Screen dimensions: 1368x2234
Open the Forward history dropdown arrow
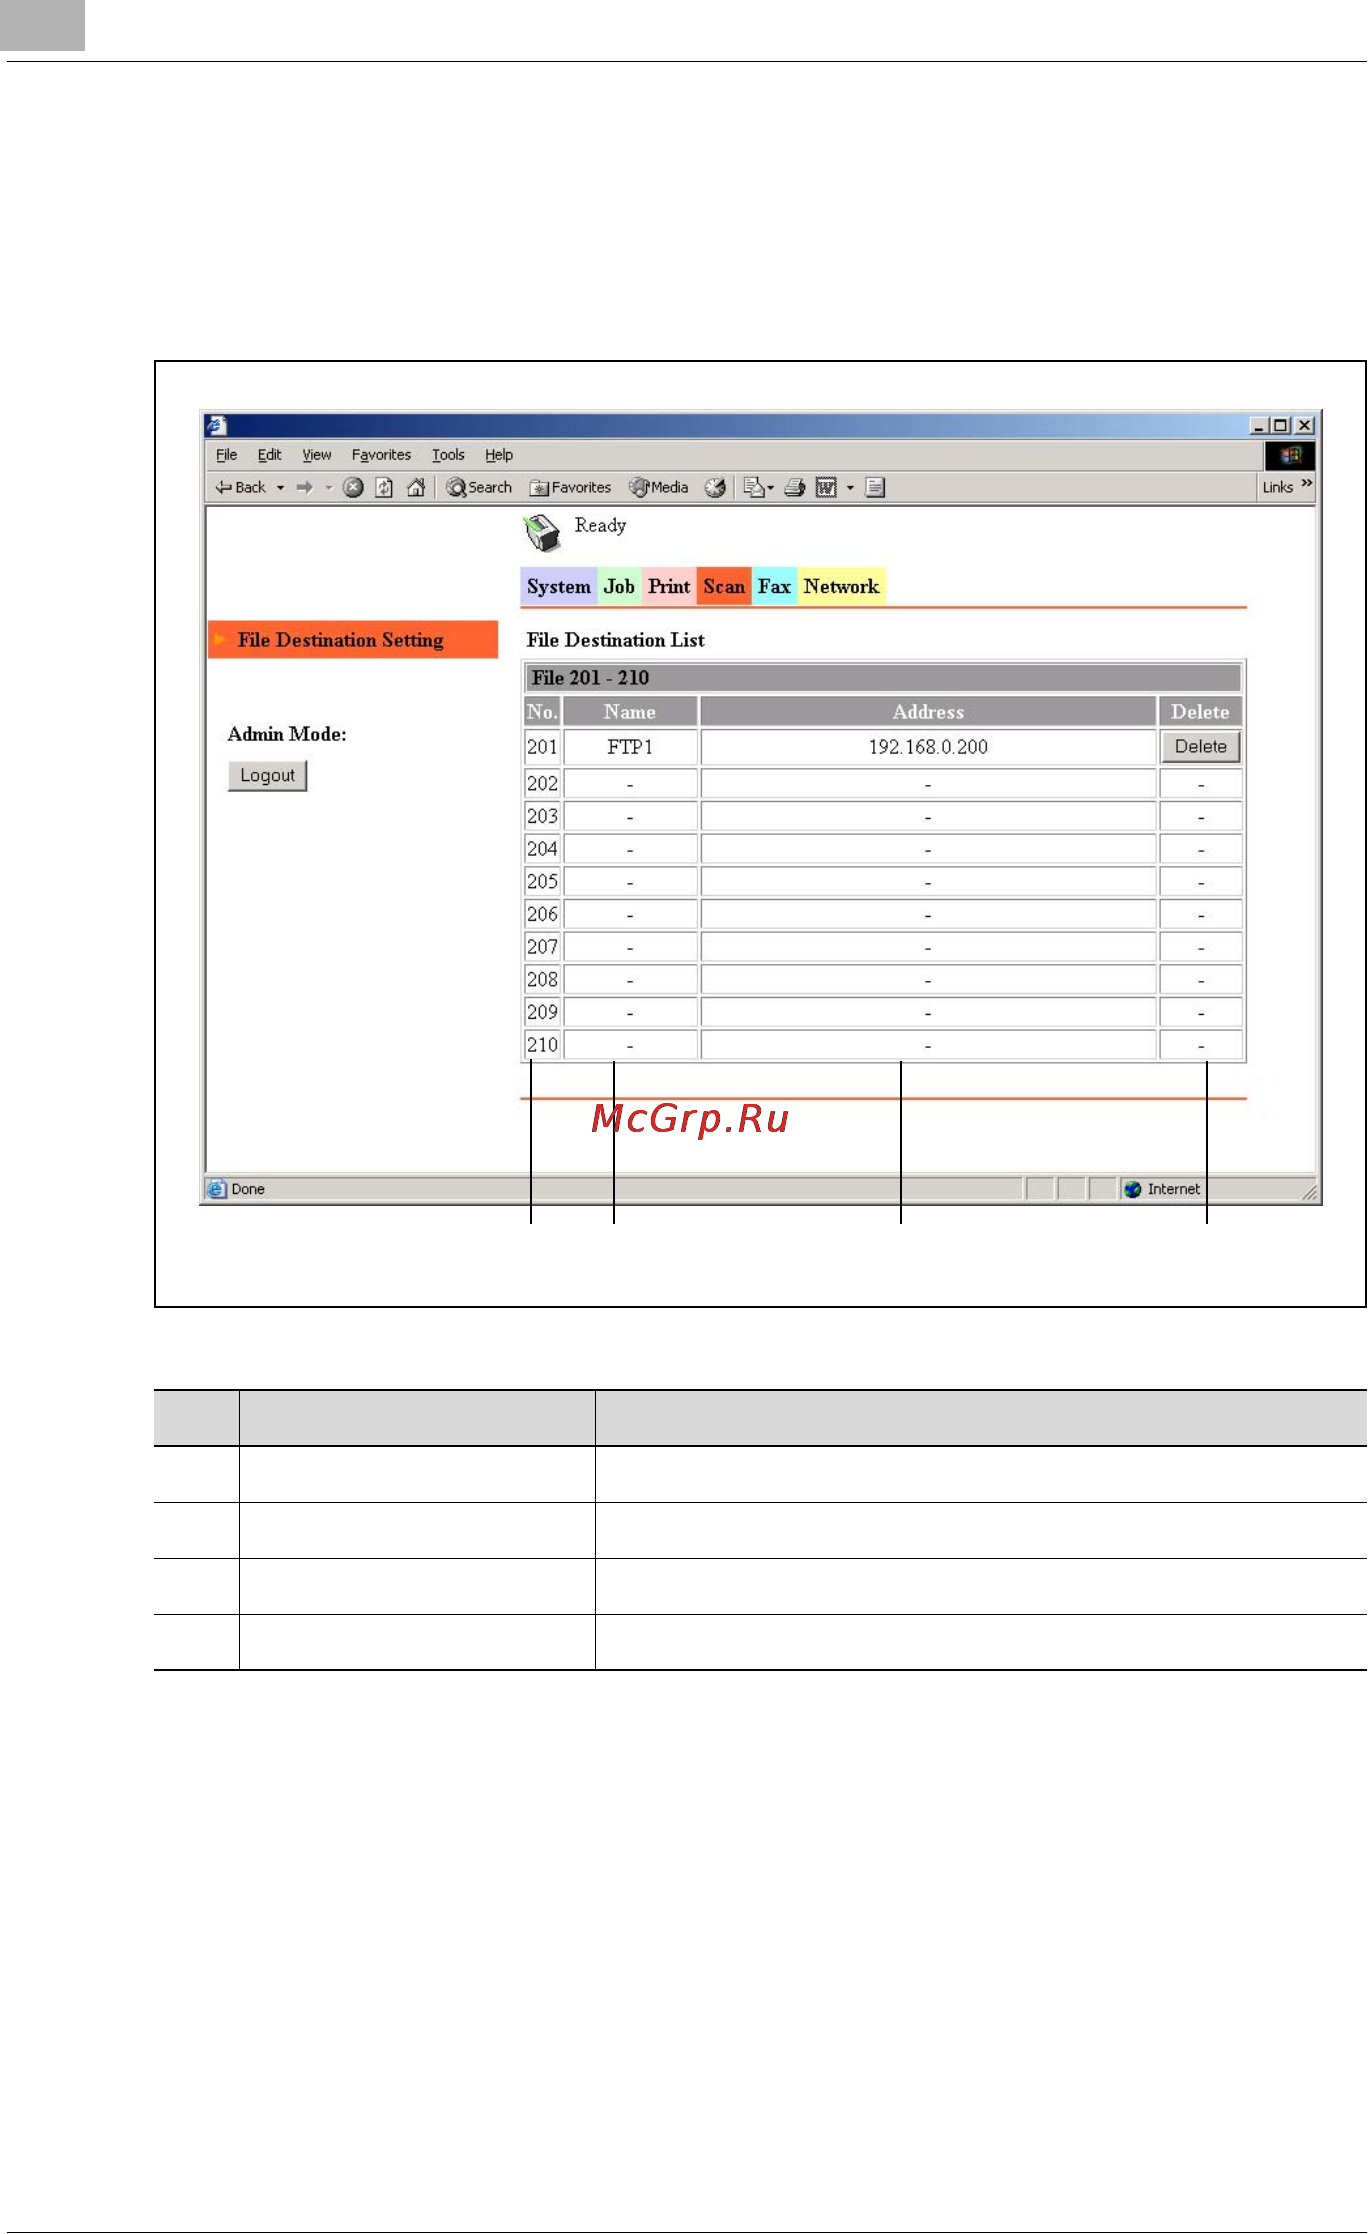click(328, 488)
